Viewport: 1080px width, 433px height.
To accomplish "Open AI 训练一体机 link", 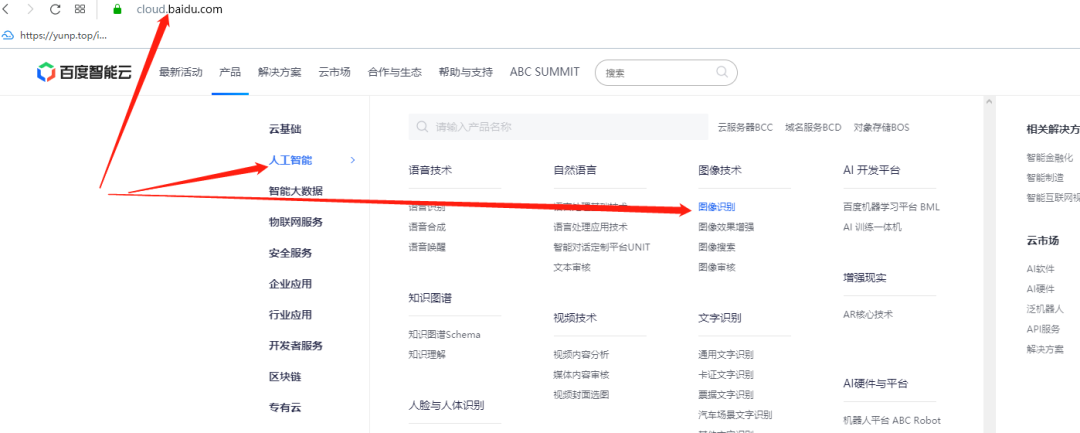I will click(872, 226).
